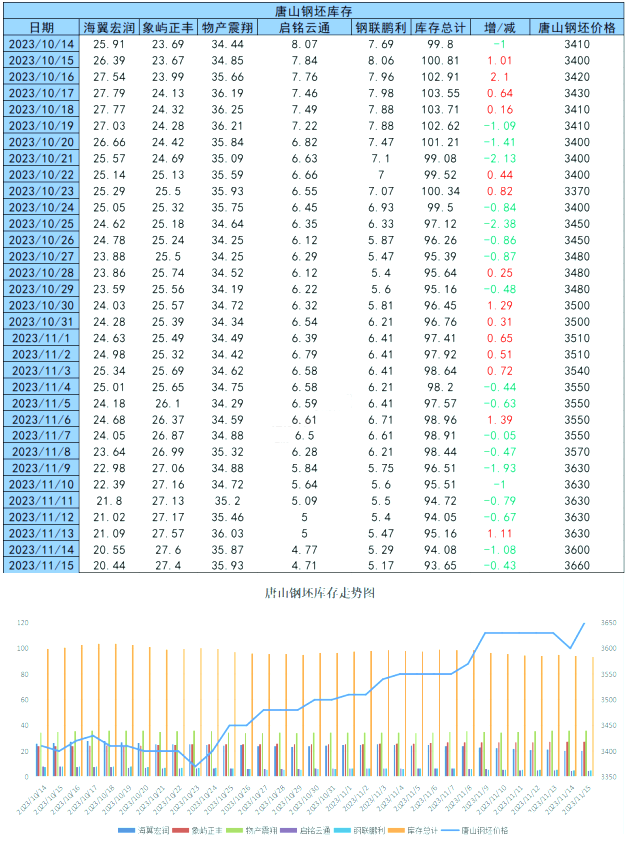Click the 唐山钢坯价格 line legend entry

(475, 830)
